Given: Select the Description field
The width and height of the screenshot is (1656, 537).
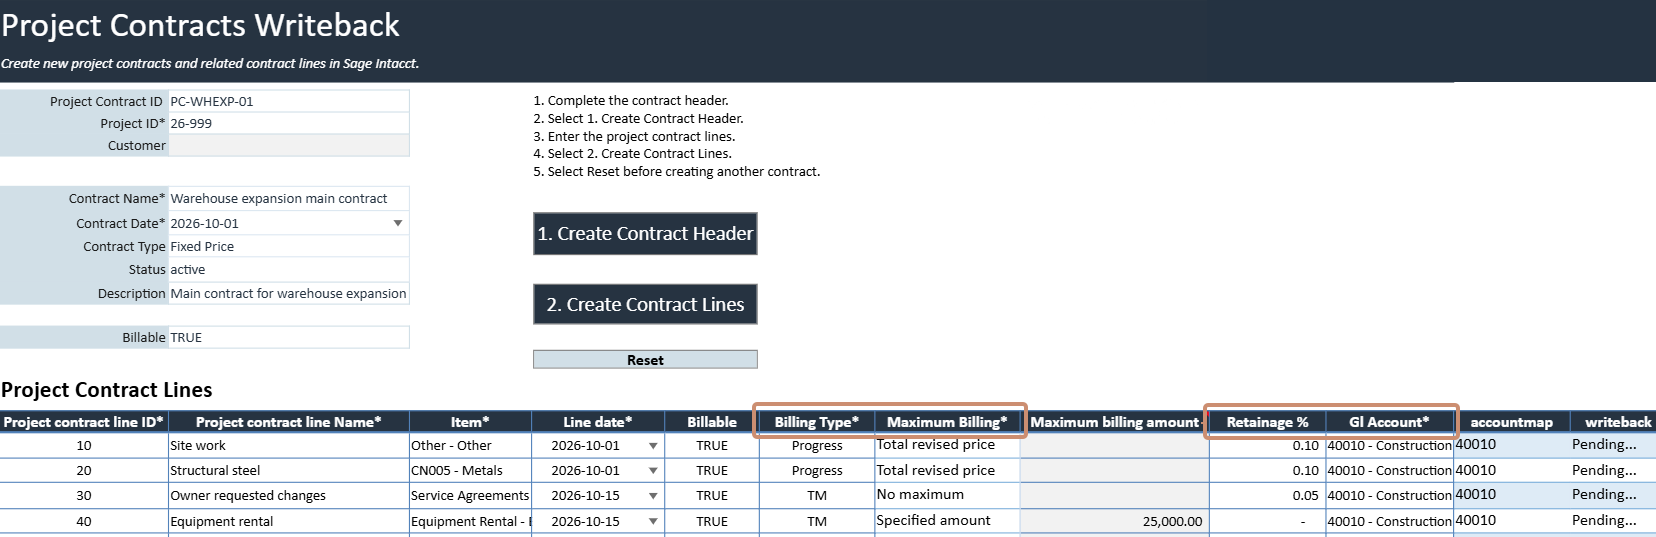Looking at the screenshot, I should pyautogui.click(x=288, y=294).
